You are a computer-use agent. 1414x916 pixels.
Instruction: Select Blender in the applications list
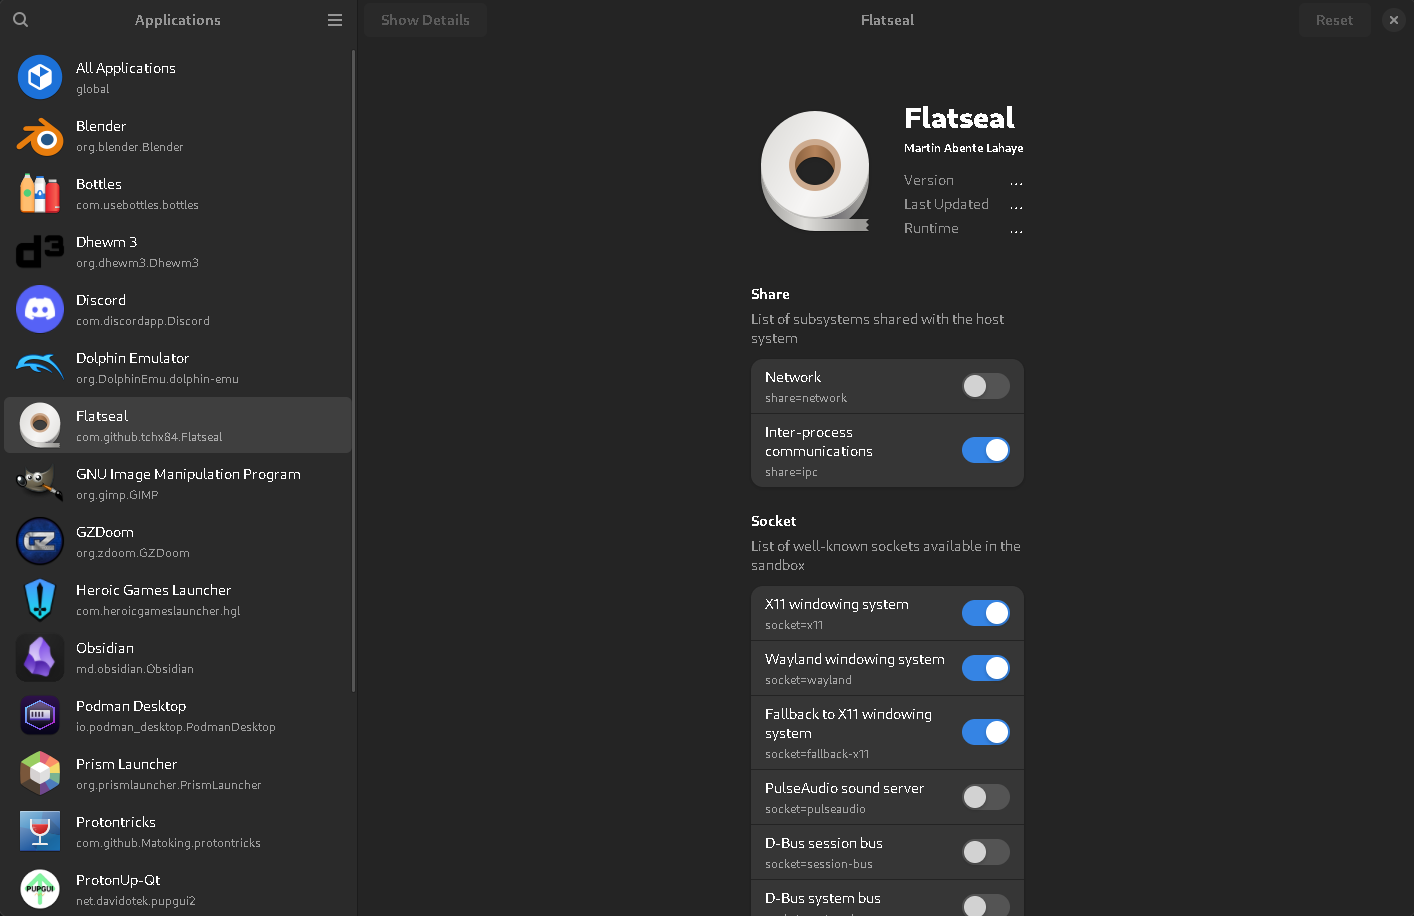(178, 135)
